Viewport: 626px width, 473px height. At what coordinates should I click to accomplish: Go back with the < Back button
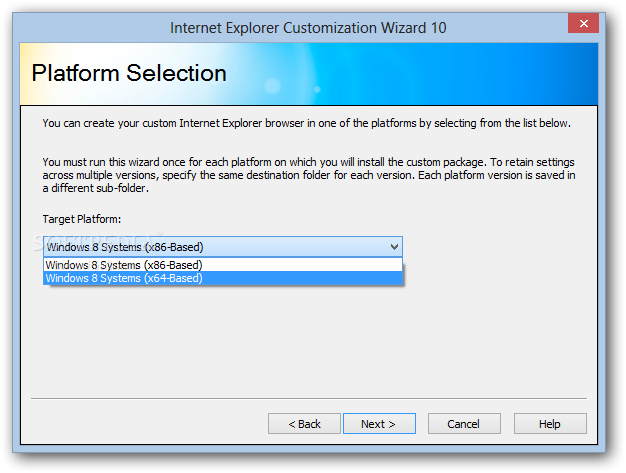(304, 424)
